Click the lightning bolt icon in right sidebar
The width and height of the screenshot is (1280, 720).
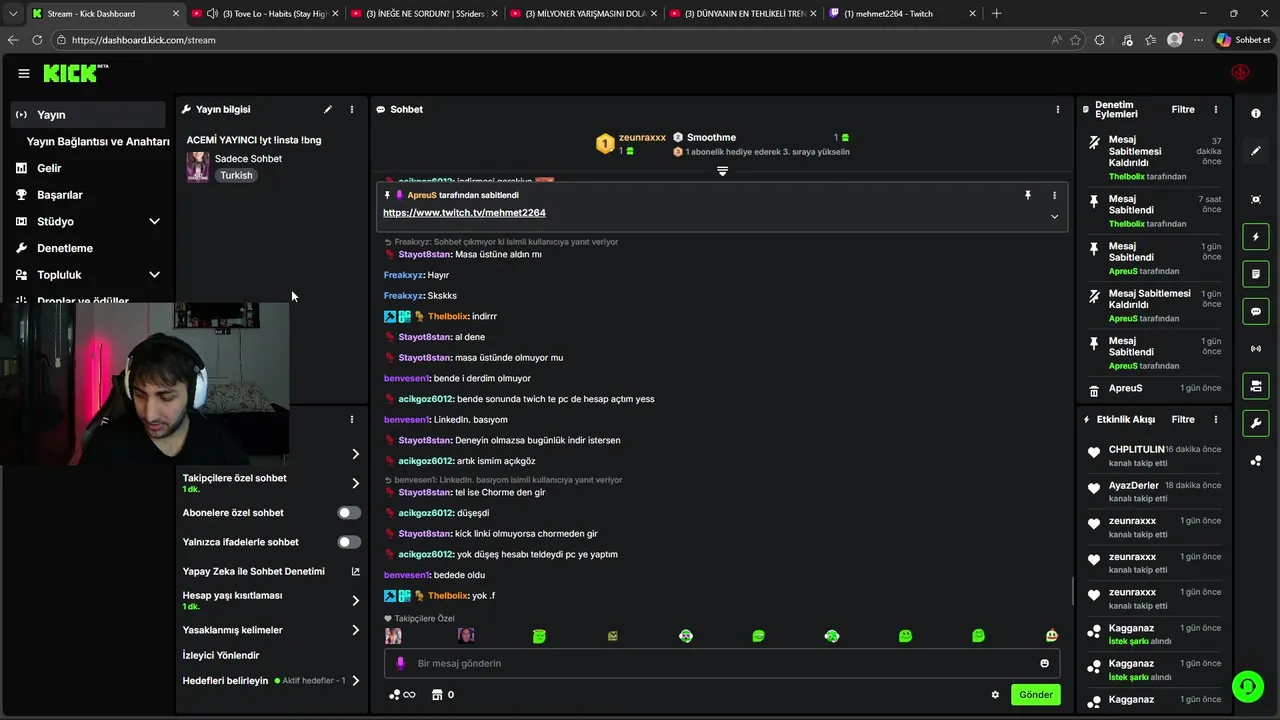point(1256,237)
